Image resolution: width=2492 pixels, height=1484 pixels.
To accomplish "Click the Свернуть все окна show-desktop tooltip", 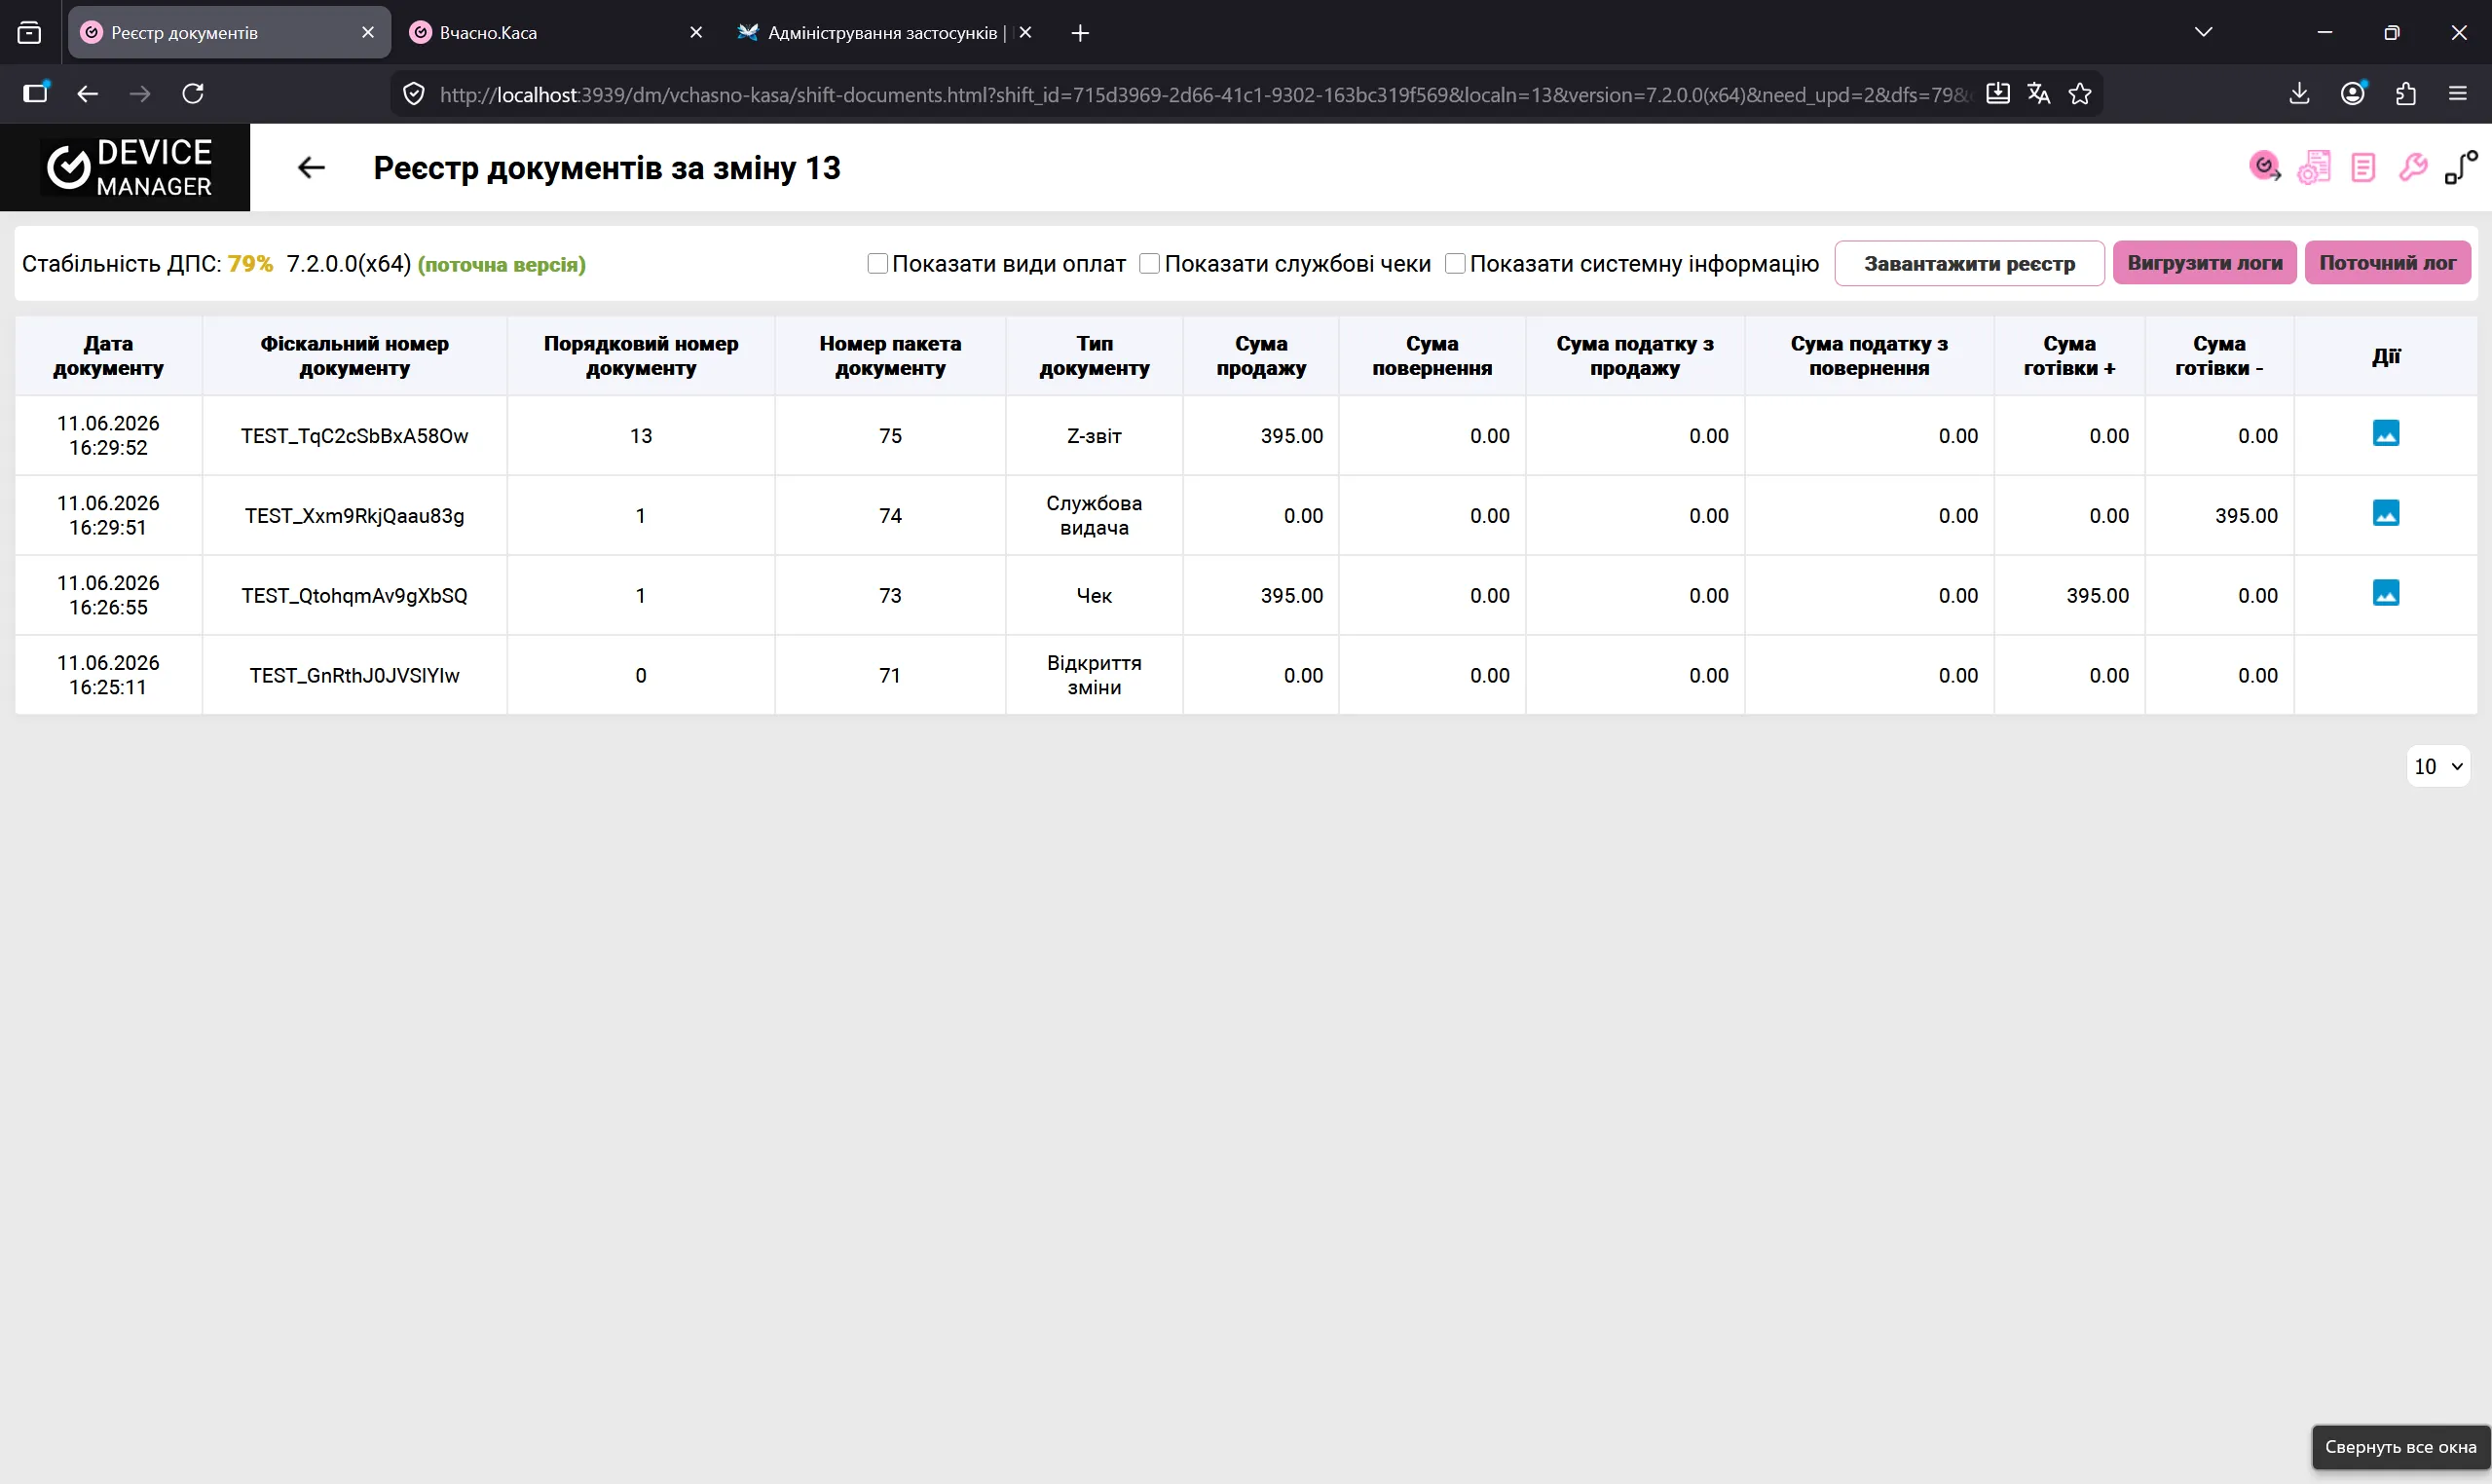I will [x=2400, y=1447].
